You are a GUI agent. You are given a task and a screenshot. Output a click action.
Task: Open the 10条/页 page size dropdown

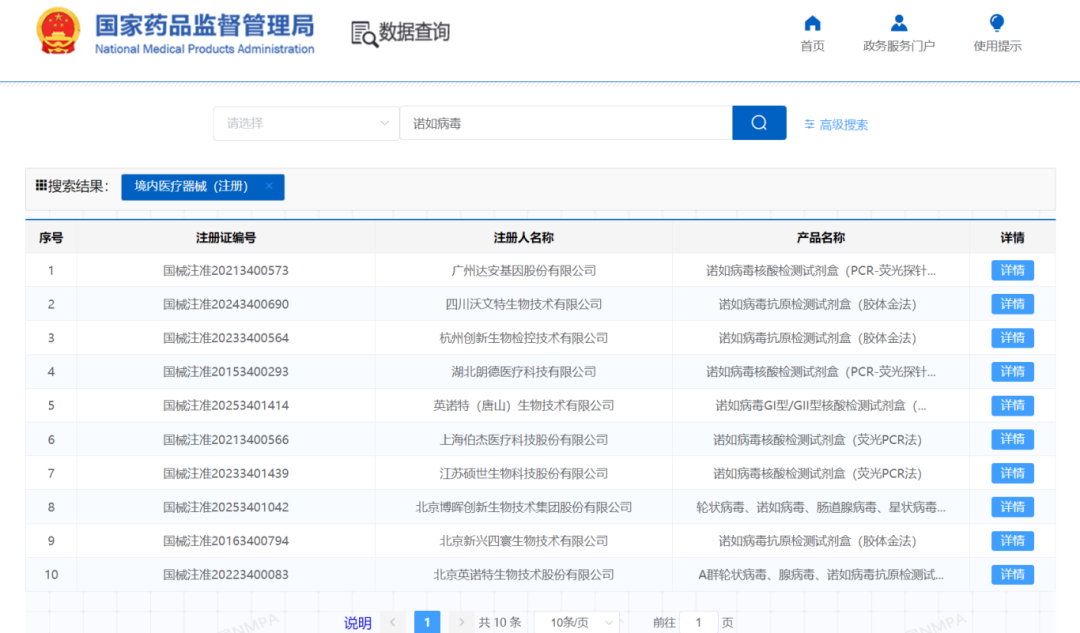pyautogui.click(x=577, y=622)
